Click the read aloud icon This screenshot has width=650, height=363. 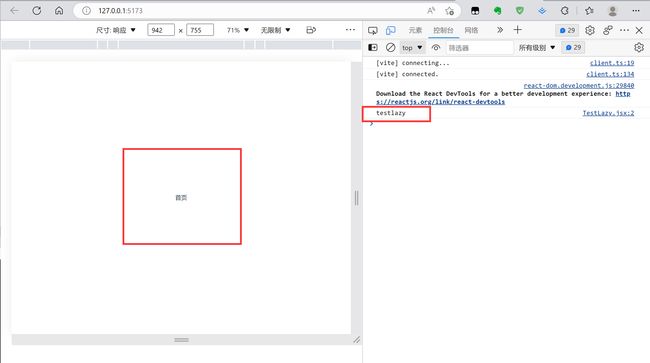coord(431,11)
